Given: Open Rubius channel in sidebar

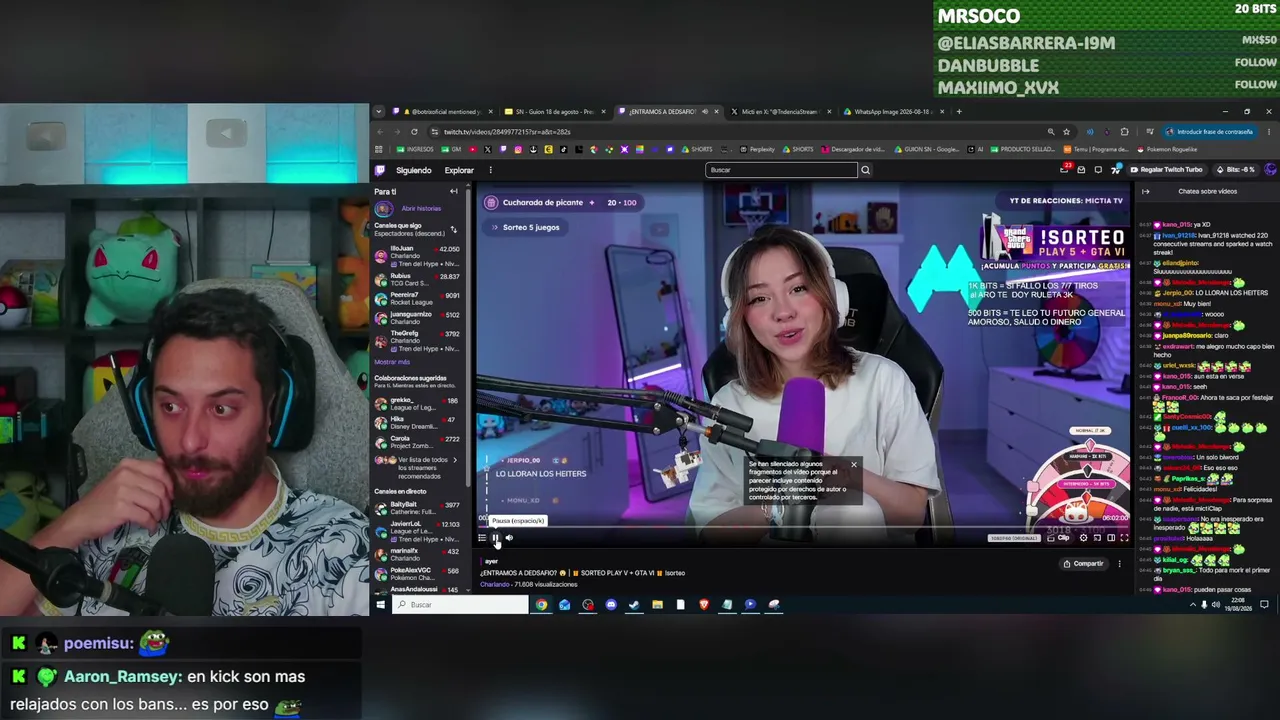Looking at the screenshot, I should coord(417,281).
